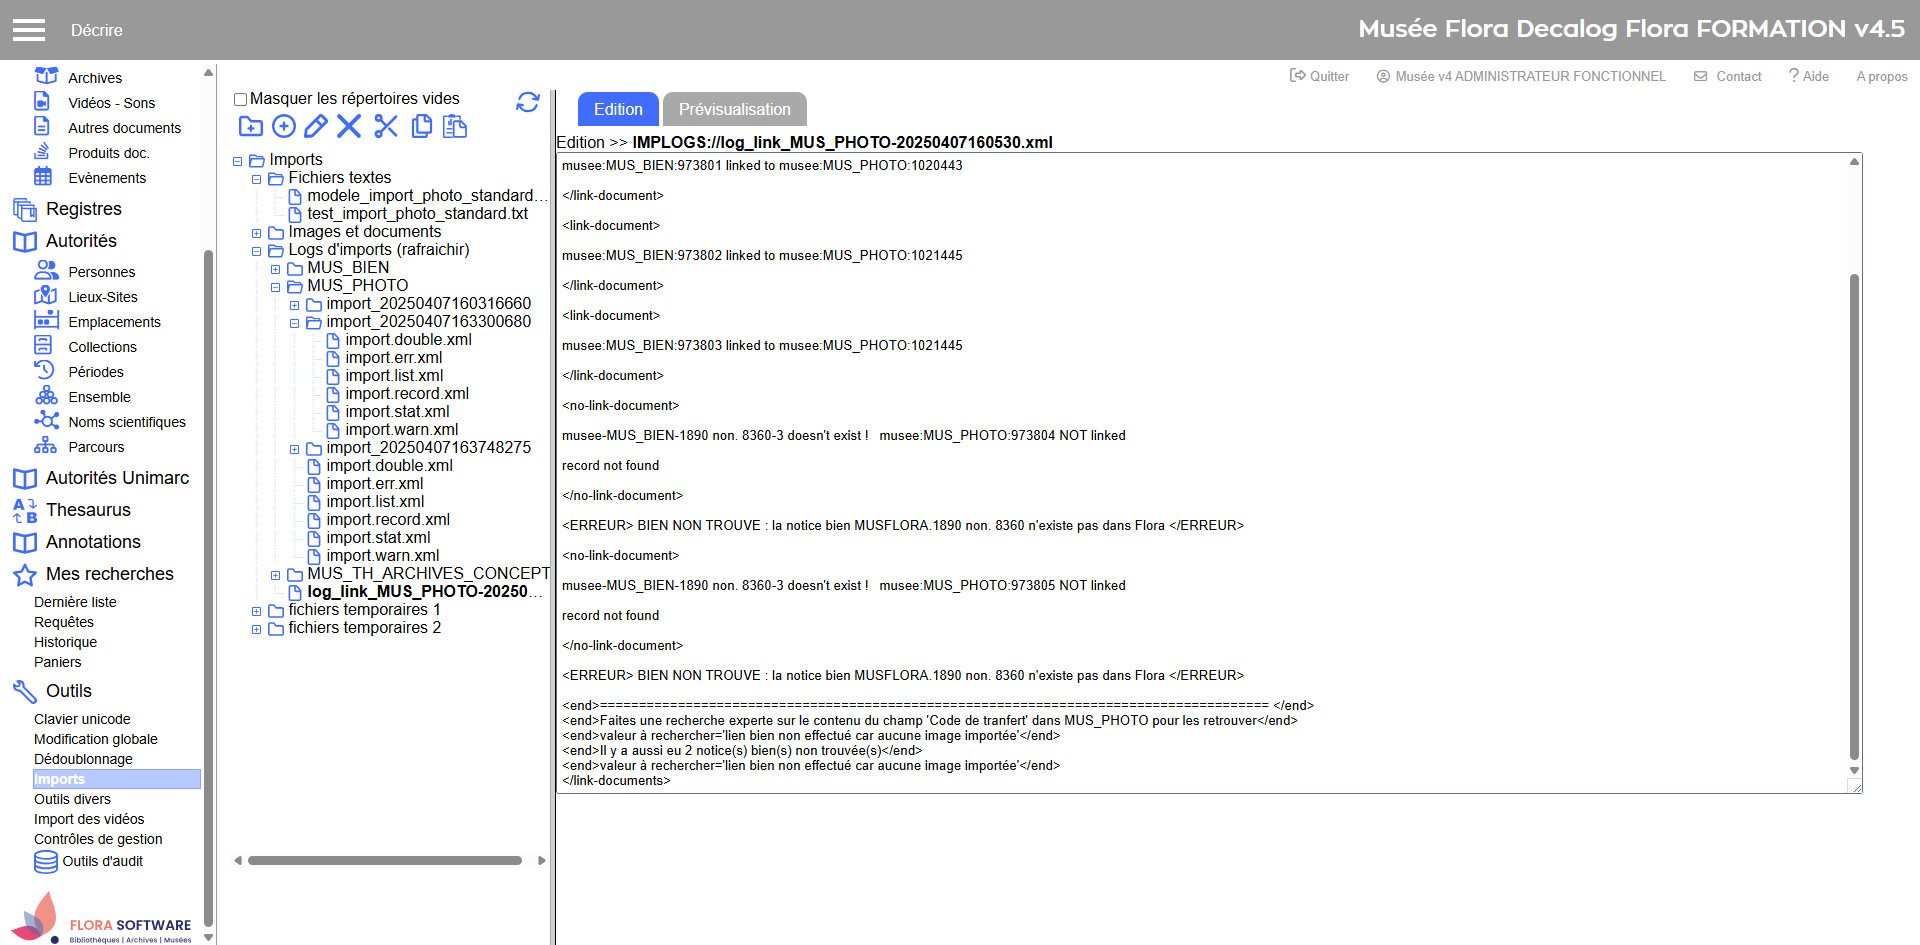Click the Personnes people icon
The width and height of the screenshot is (1920, 945).
pos(46,270)
